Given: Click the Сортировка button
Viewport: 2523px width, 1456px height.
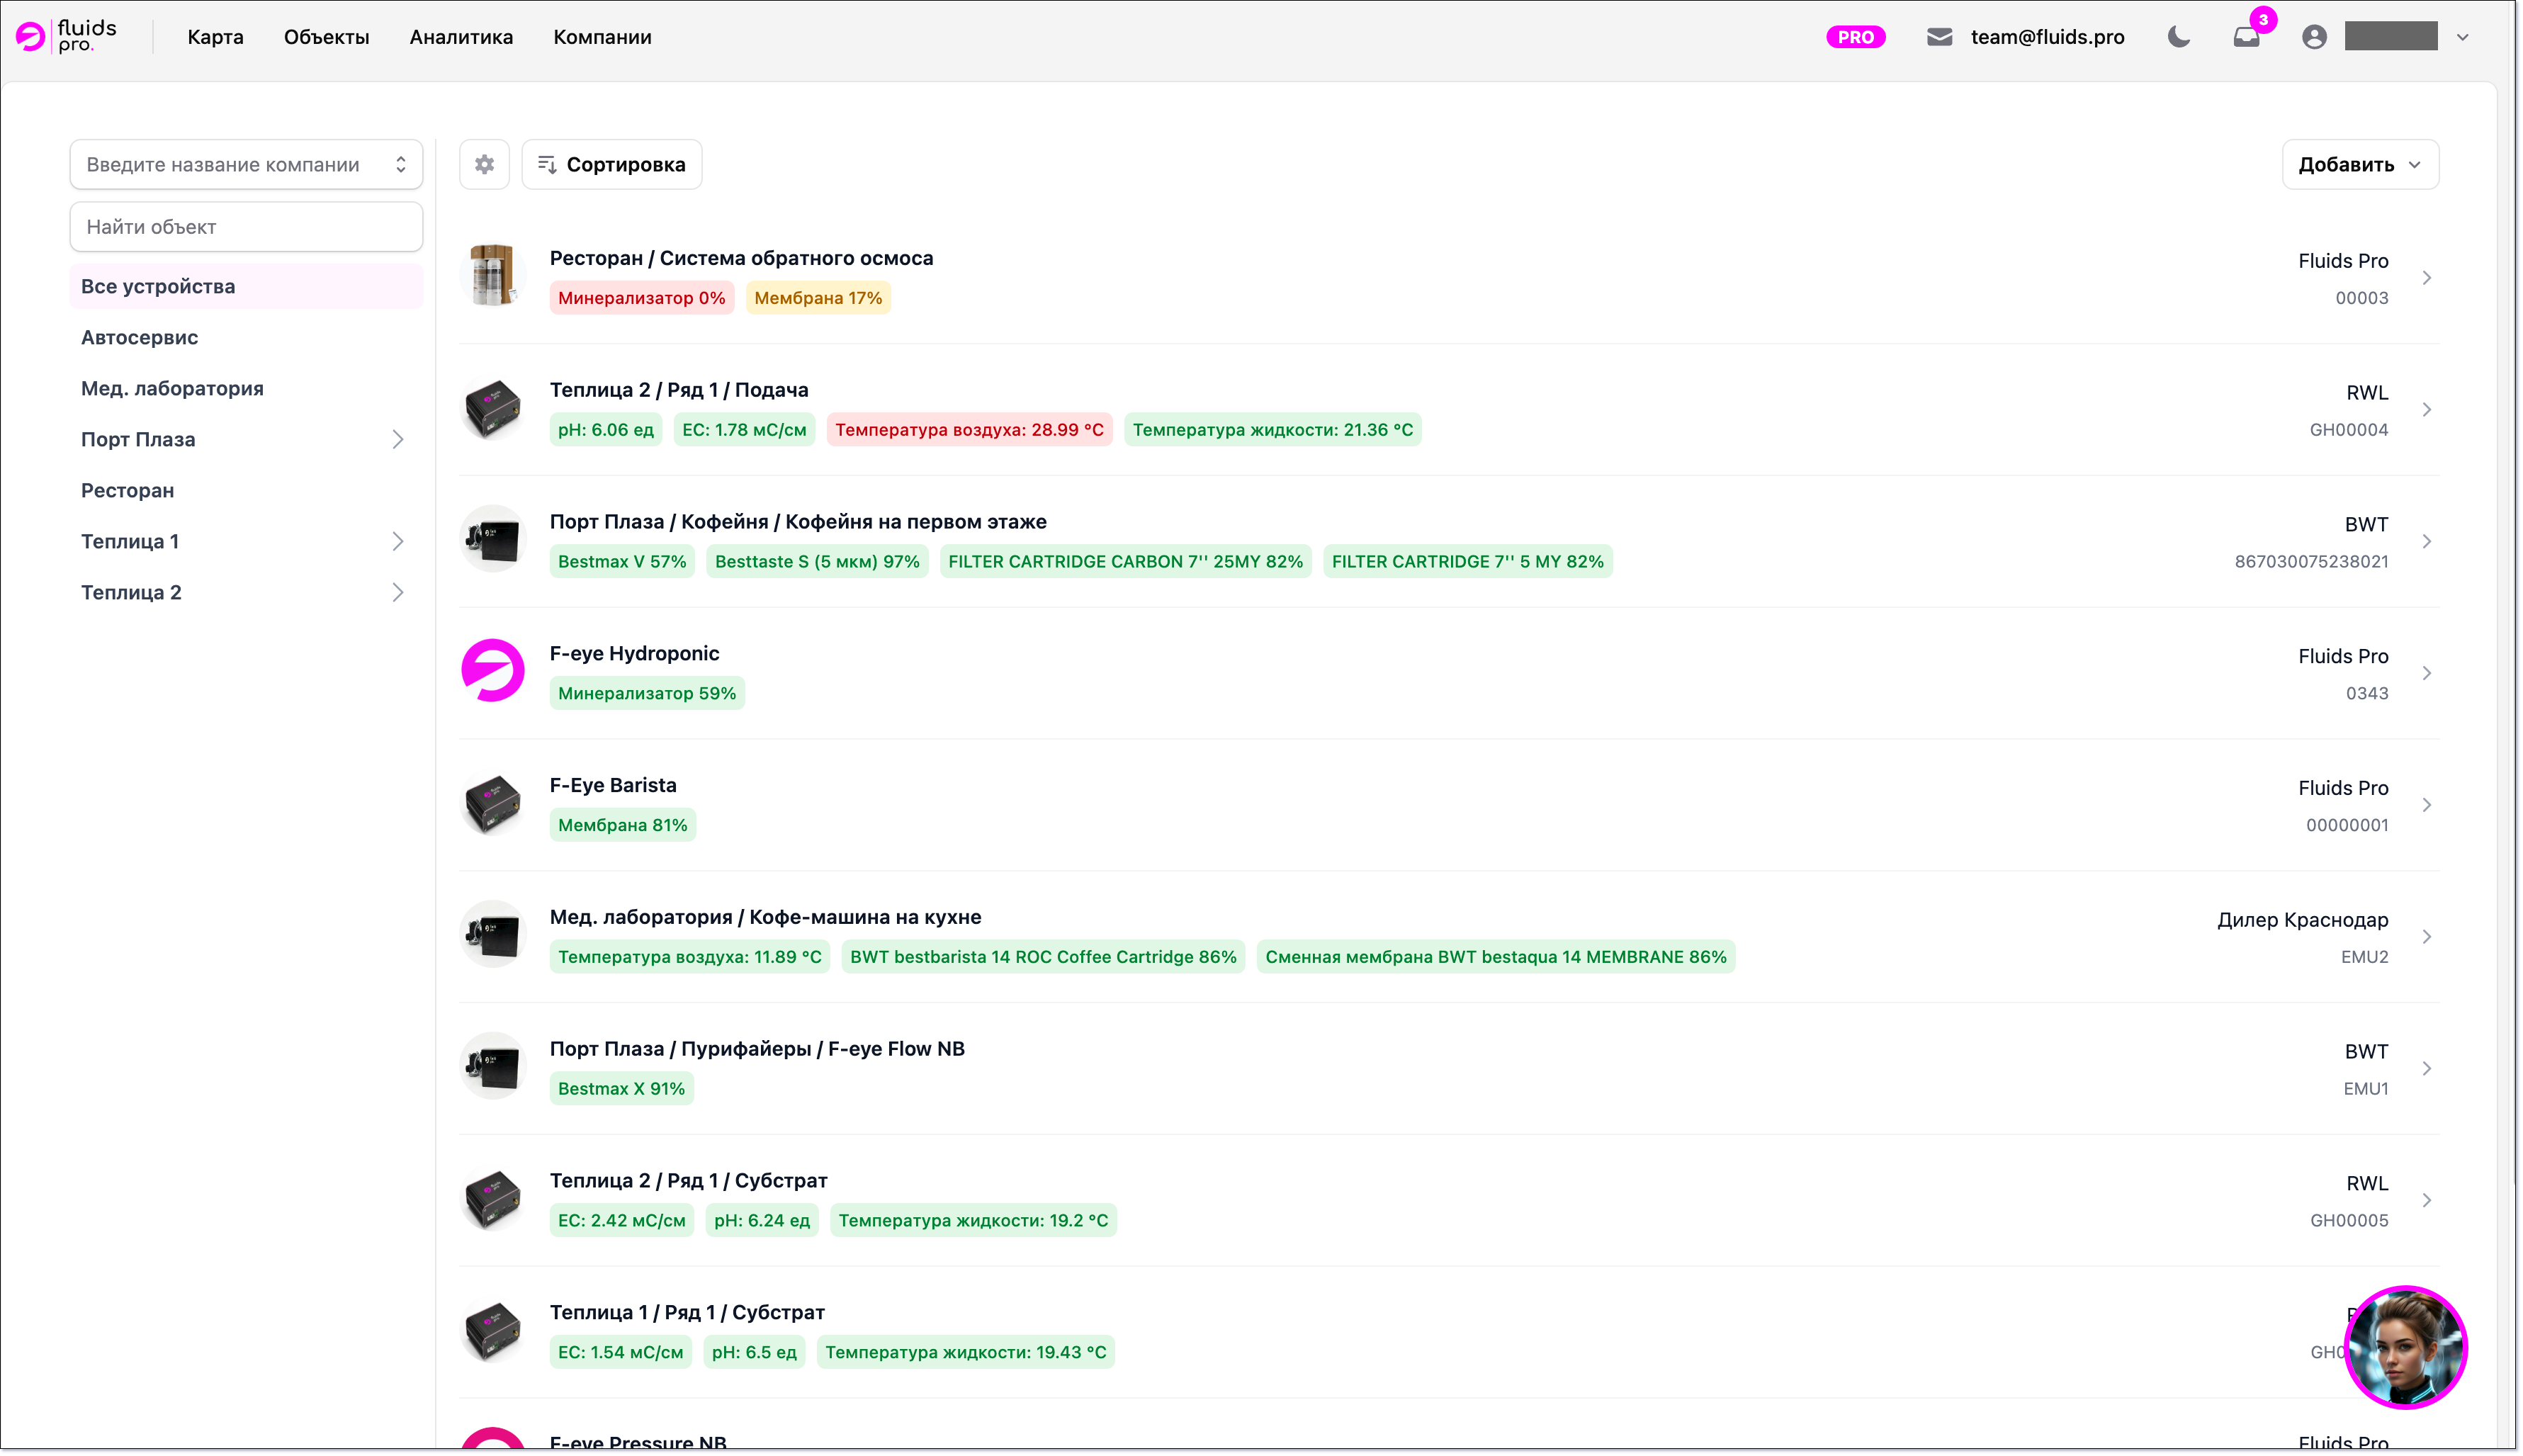Looking at the screenshot, I should (x=611, y=164).
